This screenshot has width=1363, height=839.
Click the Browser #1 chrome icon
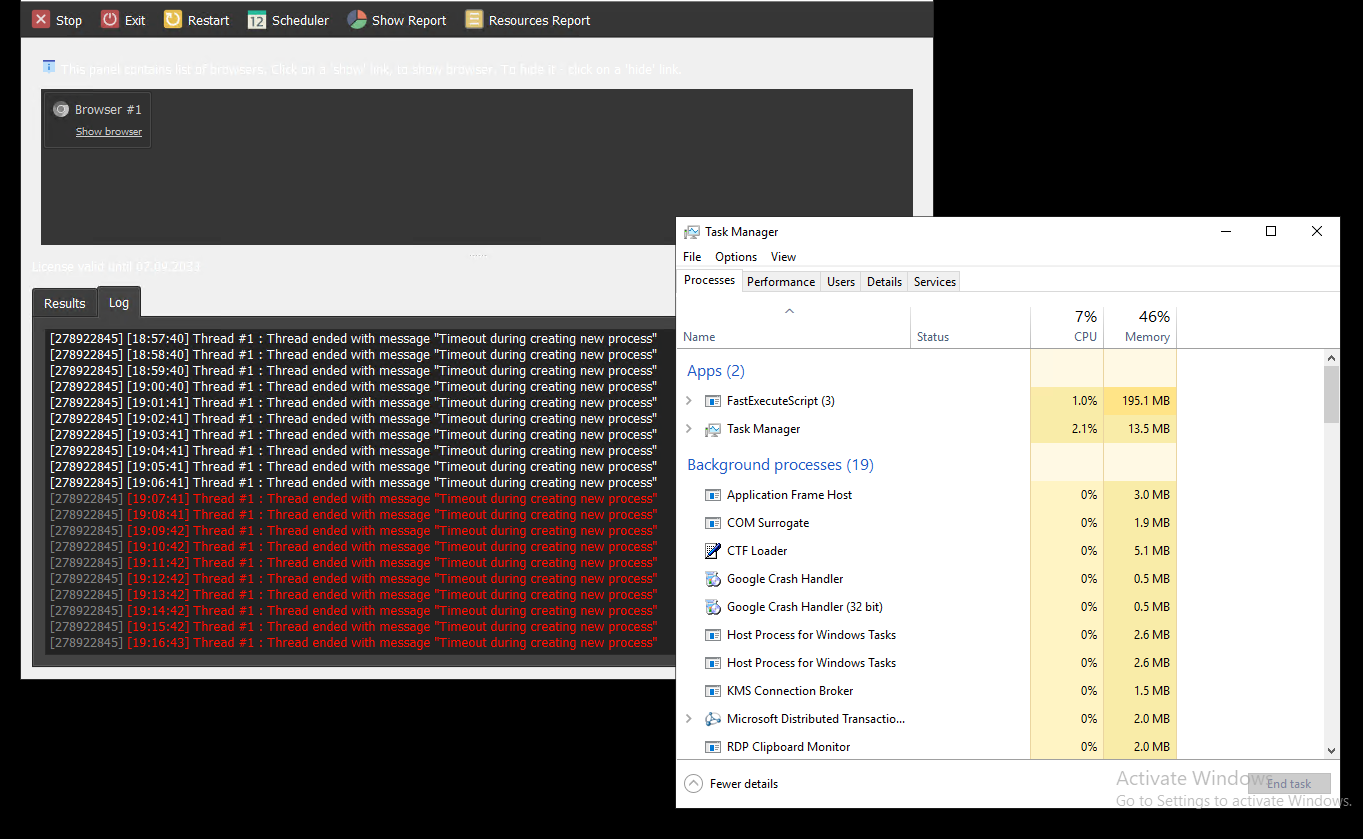coord(61,110)
